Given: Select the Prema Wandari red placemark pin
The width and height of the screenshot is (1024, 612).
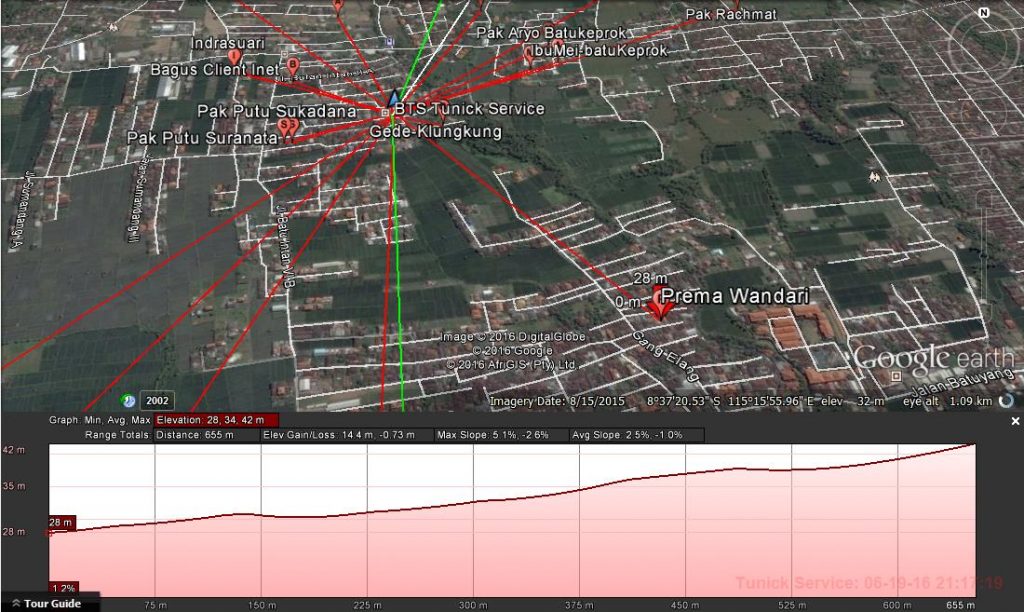Looking at the screenshot, I should [x=660, y=304].
